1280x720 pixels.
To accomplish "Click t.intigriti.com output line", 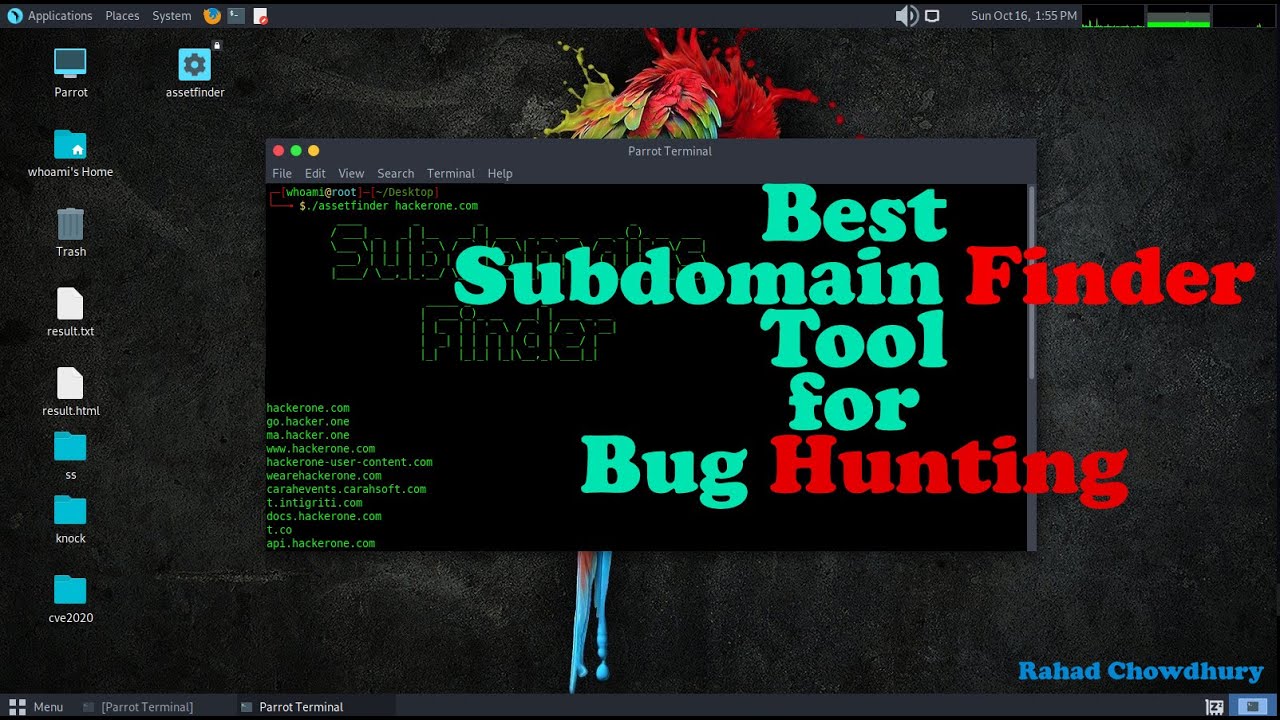I will (314, 503).
